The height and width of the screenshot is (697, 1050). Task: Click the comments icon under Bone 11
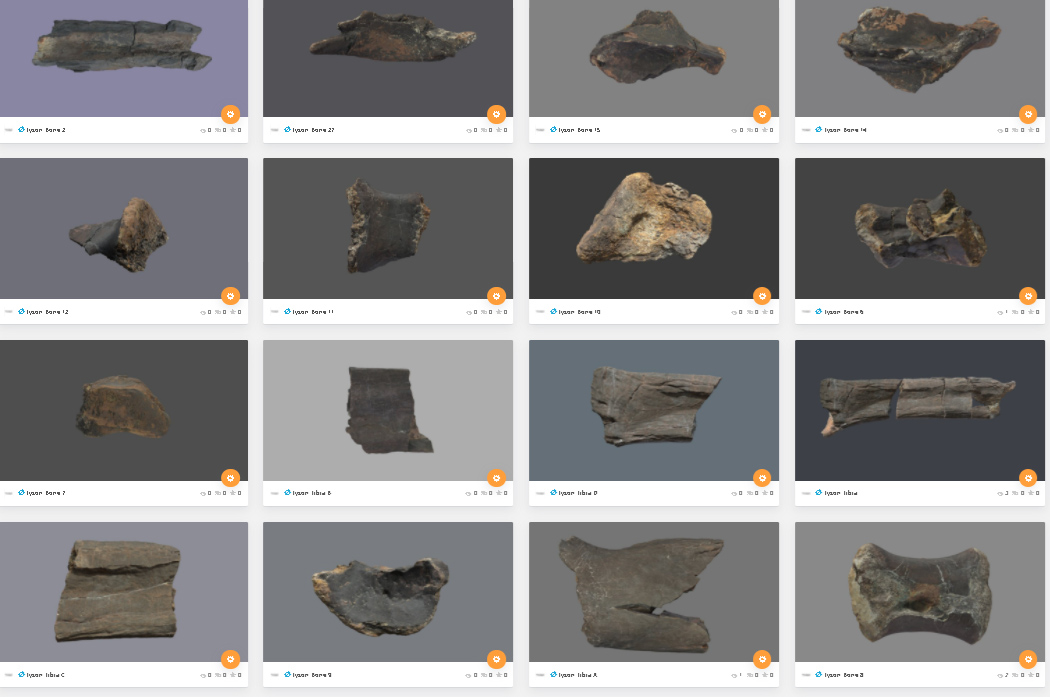point(483,312)
